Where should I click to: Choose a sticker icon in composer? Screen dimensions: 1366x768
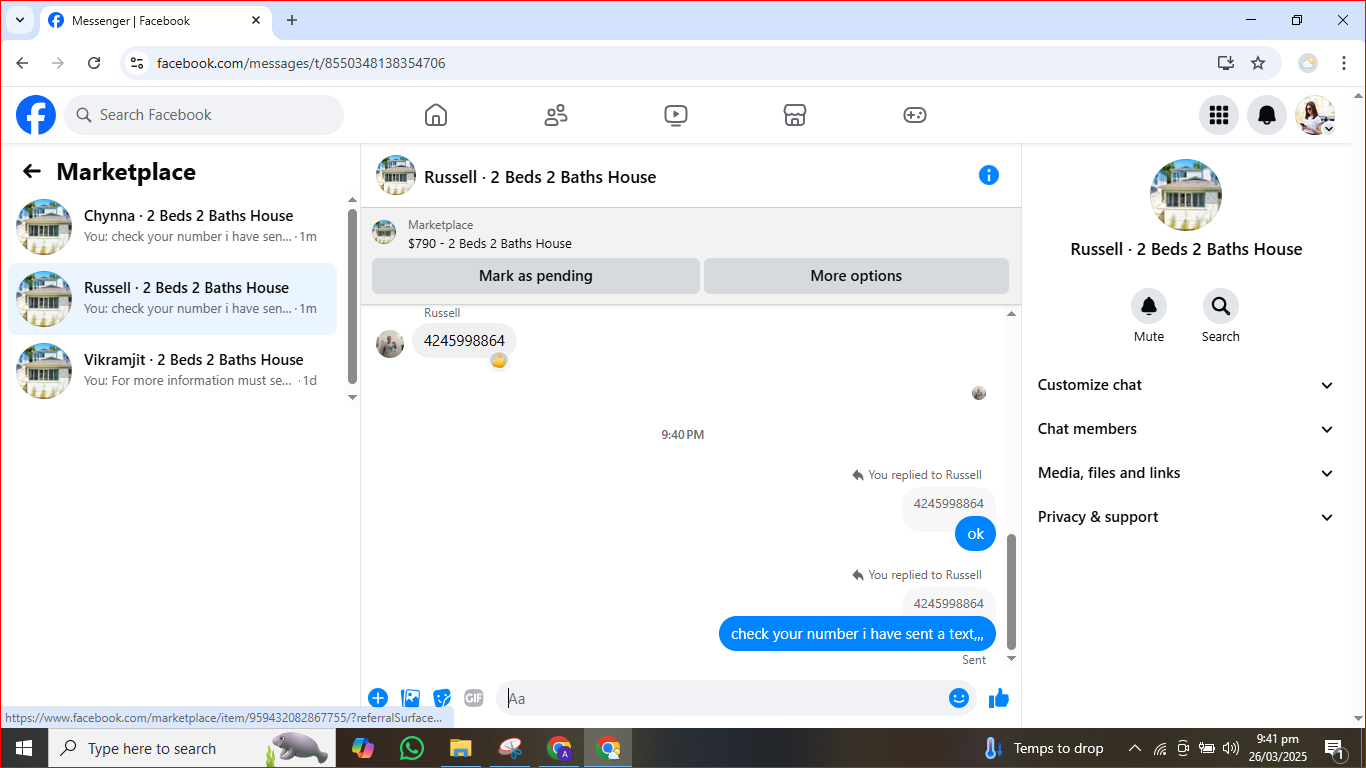(442, 698)
